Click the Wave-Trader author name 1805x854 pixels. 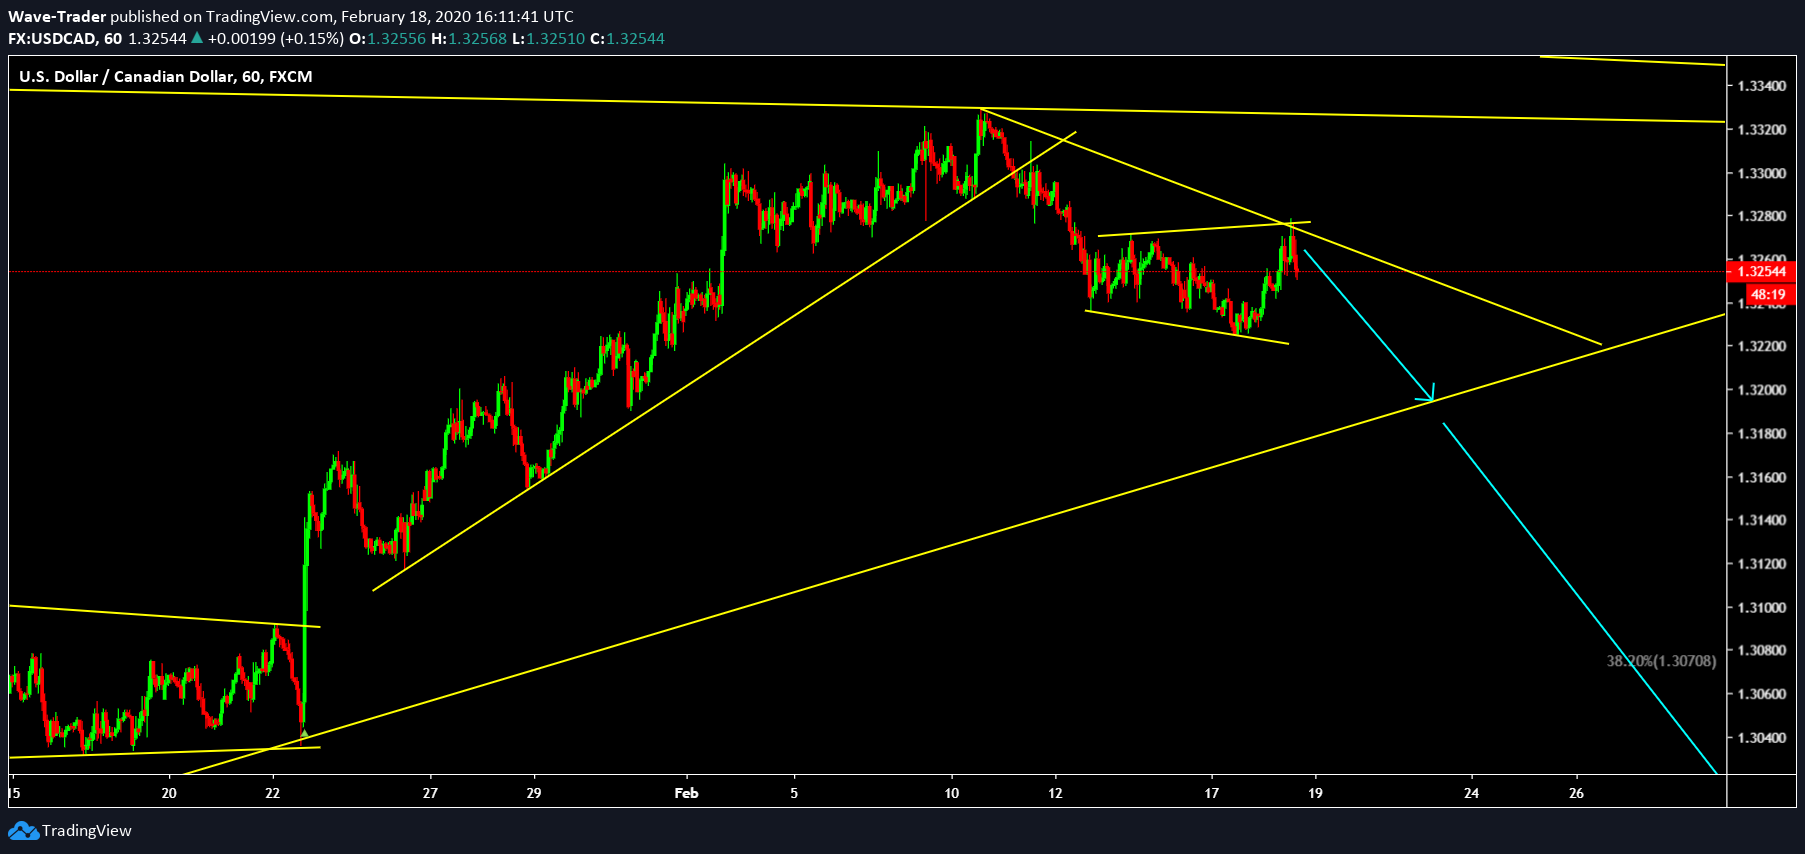tap(57, 17)
